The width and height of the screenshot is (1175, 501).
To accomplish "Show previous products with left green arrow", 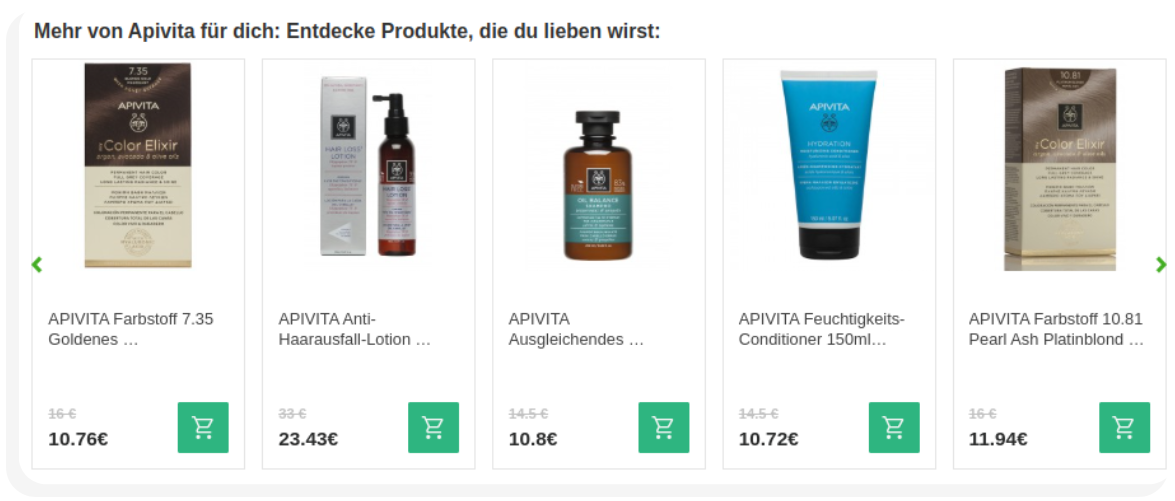I will [37, 264].
